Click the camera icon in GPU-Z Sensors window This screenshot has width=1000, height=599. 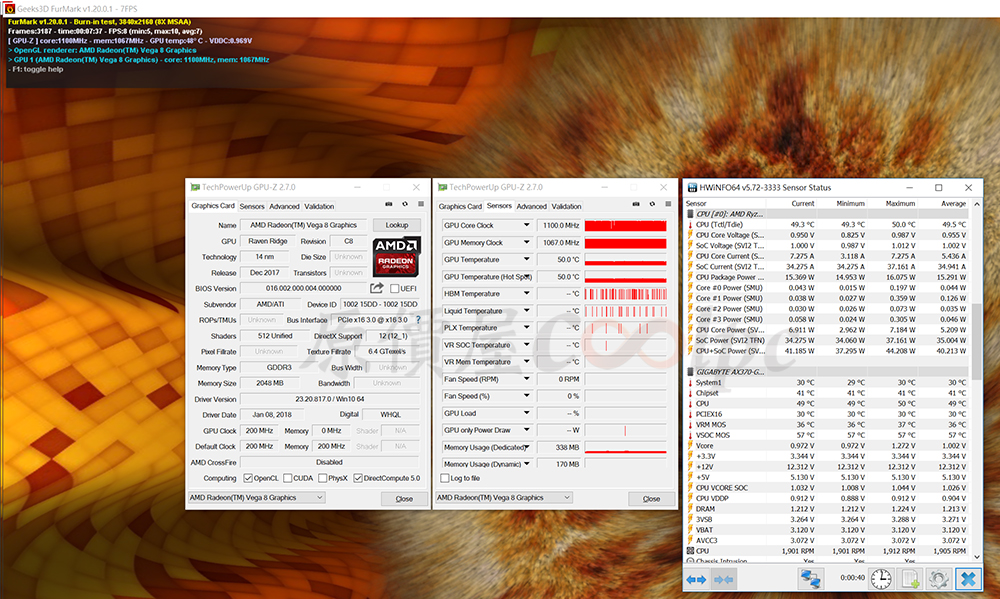click(x=636, y=204)
